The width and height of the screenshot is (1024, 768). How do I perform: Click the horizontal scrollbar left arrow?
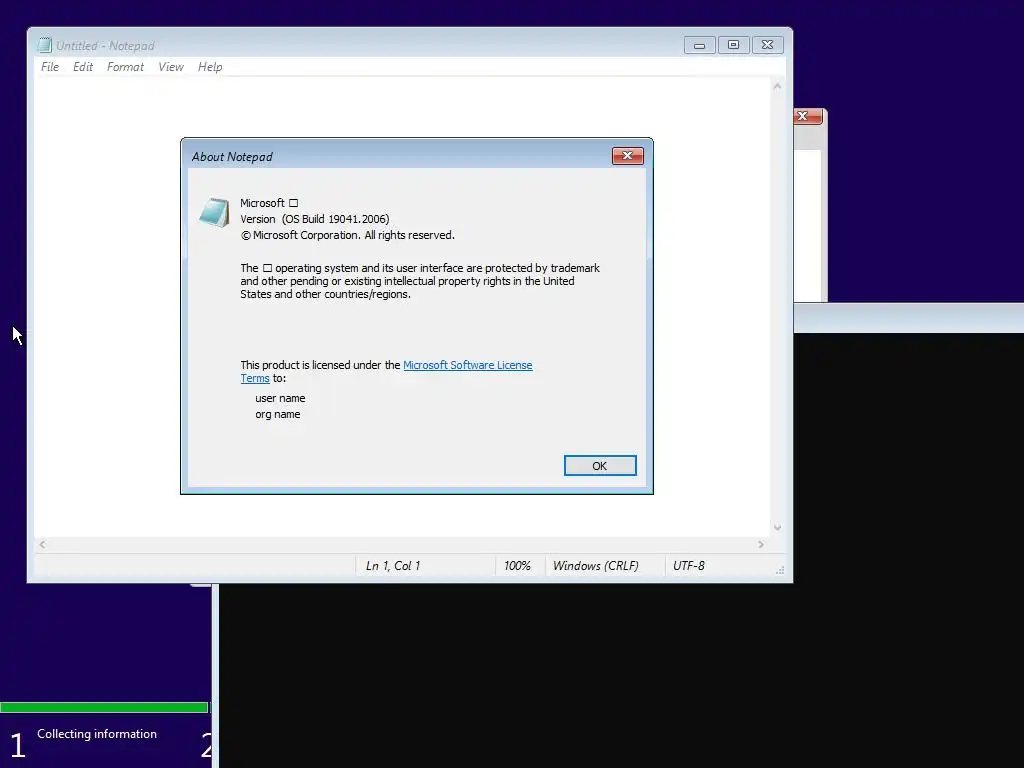click(x=42, y=545)
